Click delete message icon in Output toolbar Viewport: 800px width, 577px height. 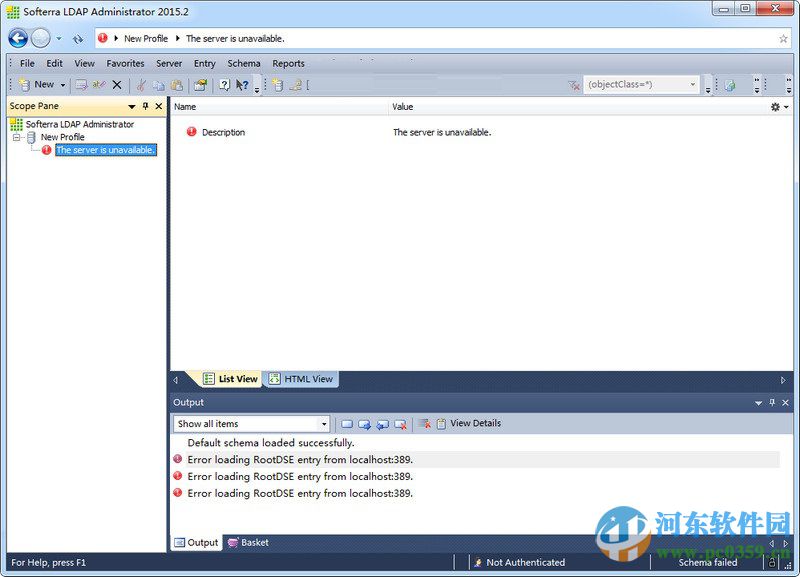click(401, 424)
